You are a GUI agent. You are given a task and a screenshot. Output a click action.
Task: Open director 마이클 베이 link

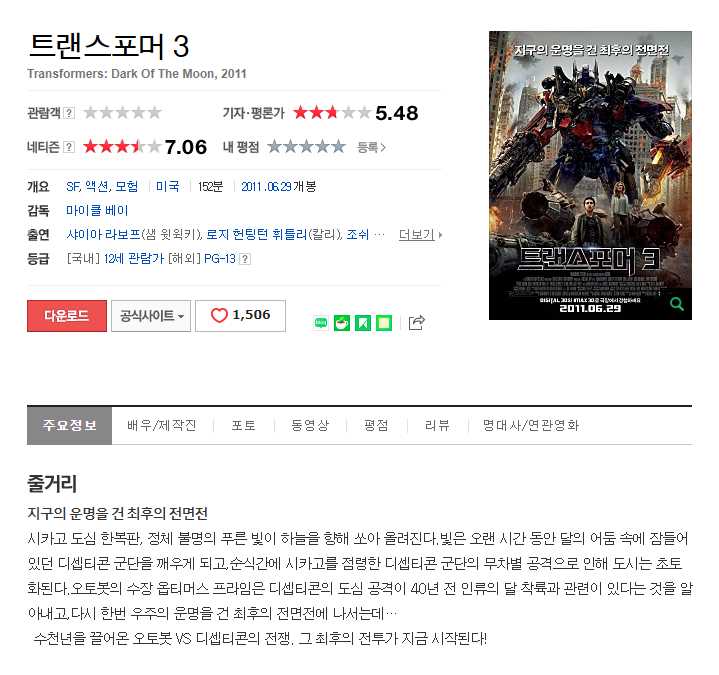click(97, 210)
